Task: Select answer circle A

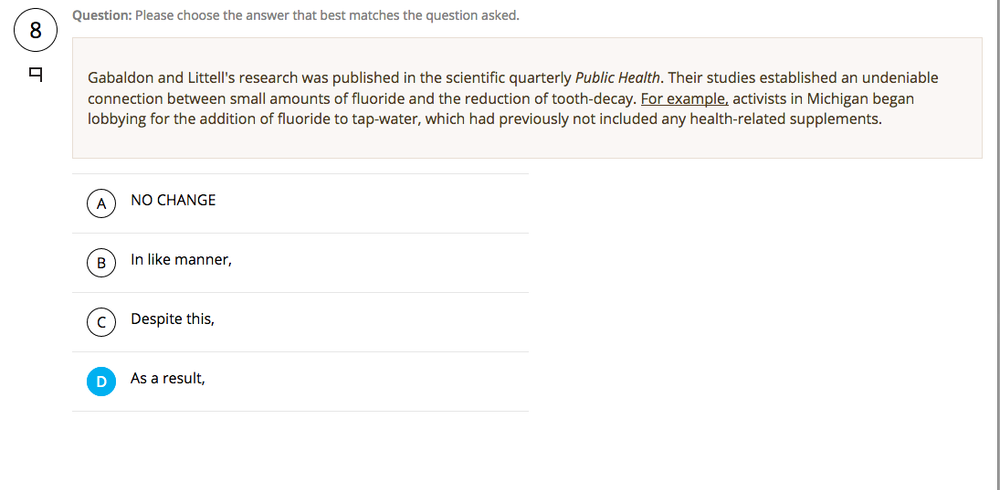Action: (101, 202)
